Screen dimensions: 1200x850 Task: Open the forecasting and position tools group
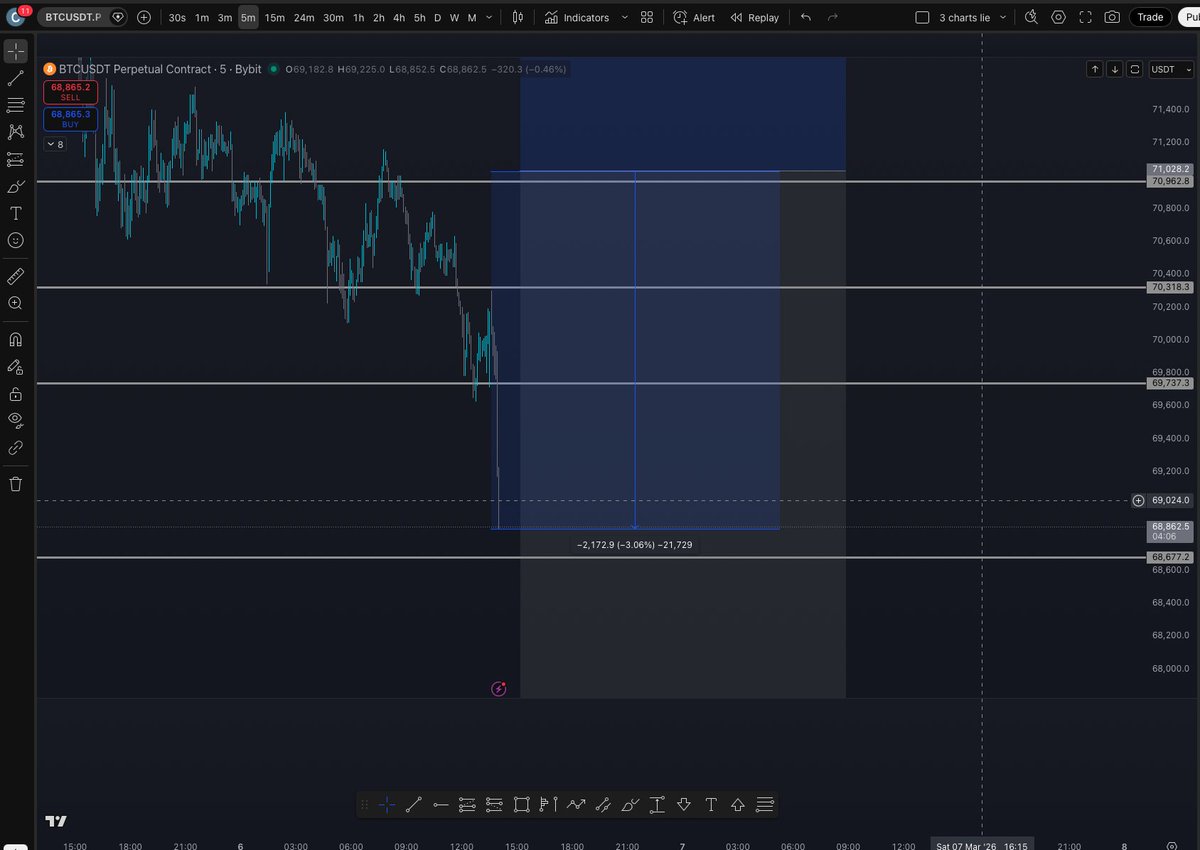pos(16,159)
